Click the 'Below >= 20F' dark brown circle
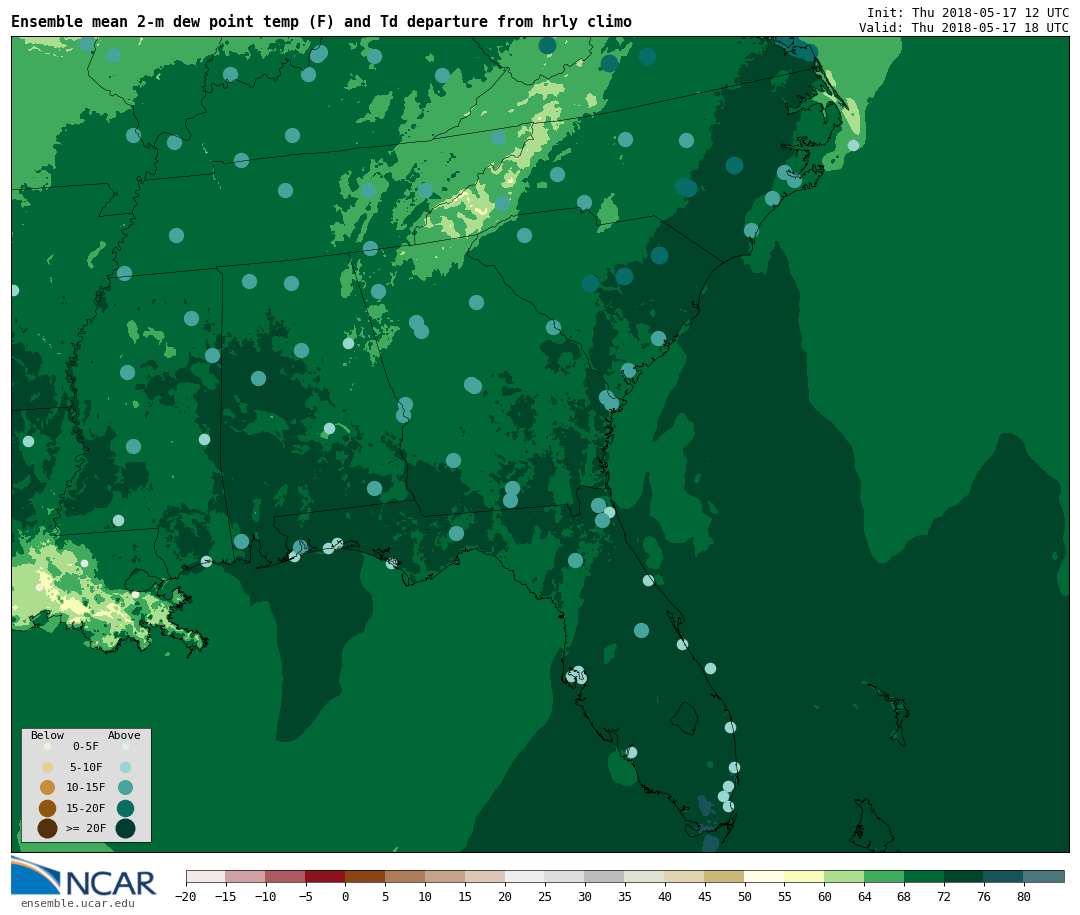This screenshot has width=1080, height=915. (48, 828)
